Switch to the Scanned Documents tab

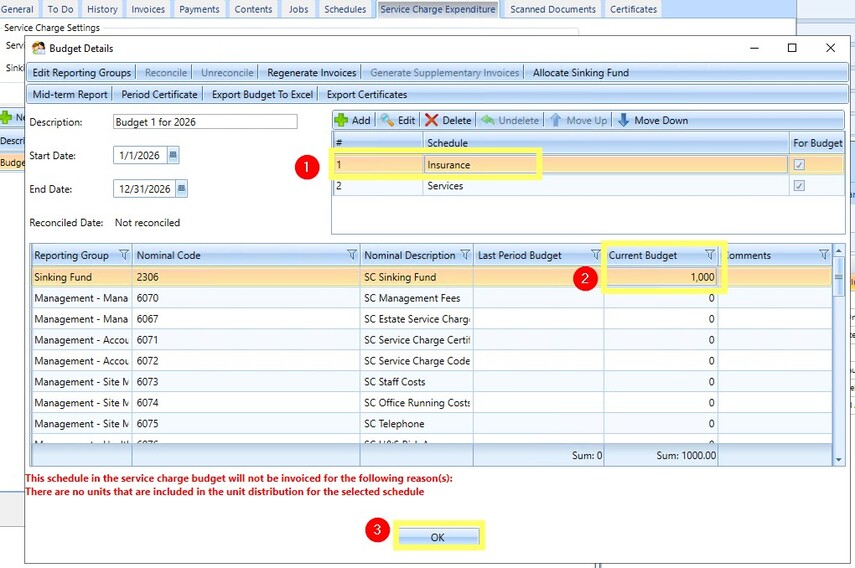(553, 9)
